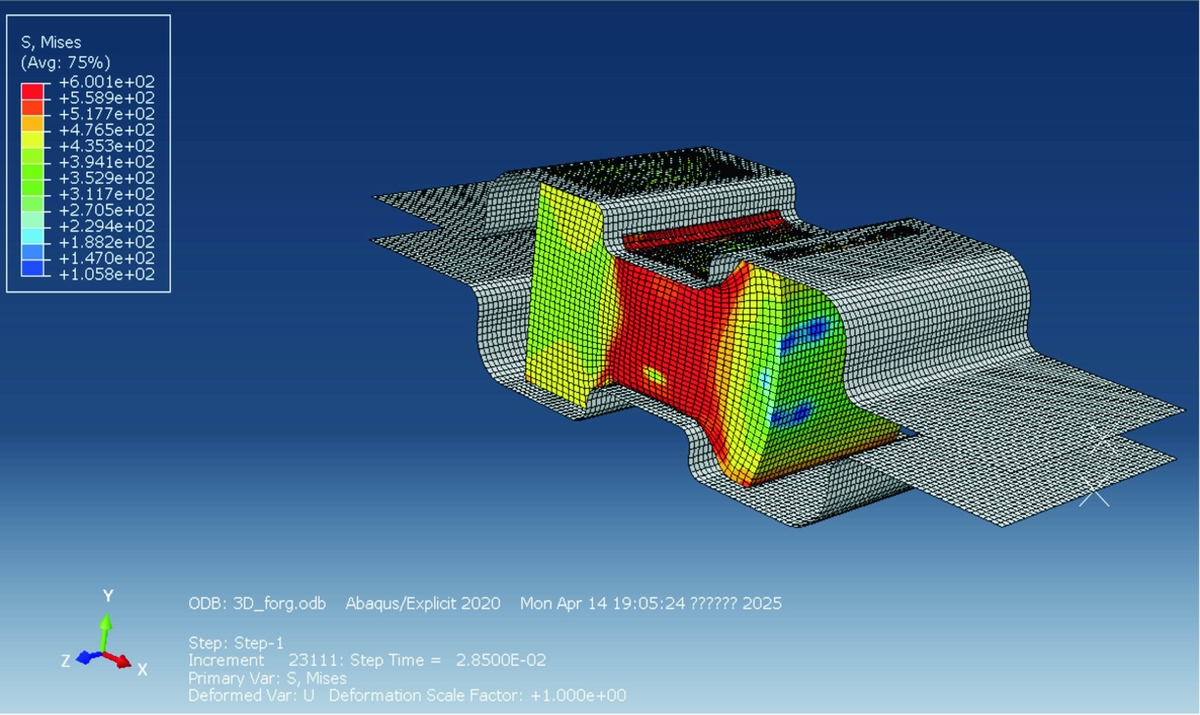The image size is (1200, 715).
Task: Click the '(Avg: 75%)' legend label
Action: [x=58, y=62]
